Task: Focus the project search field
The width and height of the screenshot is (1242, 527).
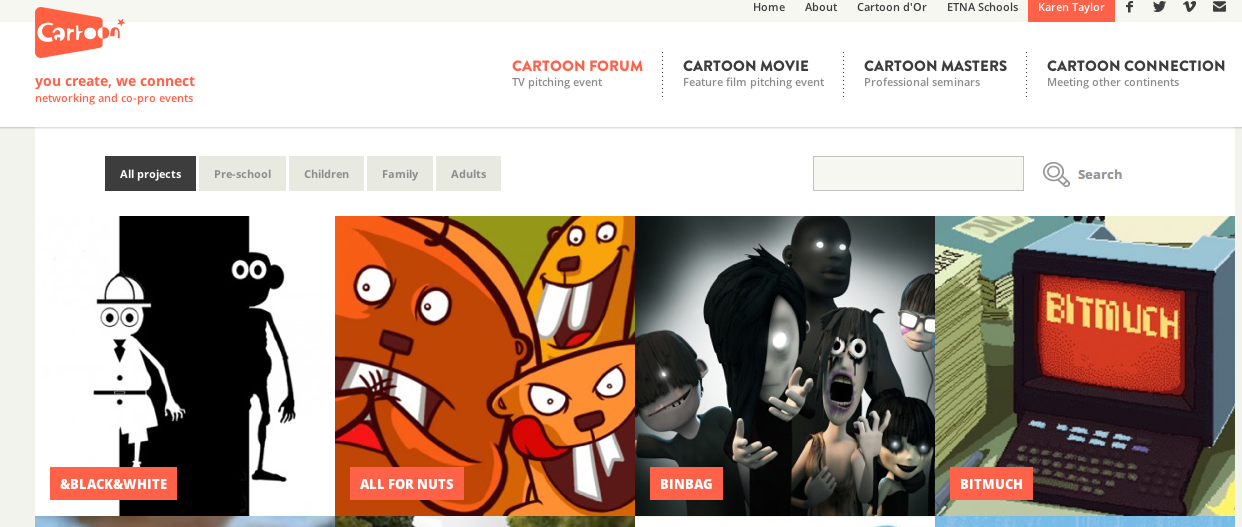Action: (x=918, y=174)
